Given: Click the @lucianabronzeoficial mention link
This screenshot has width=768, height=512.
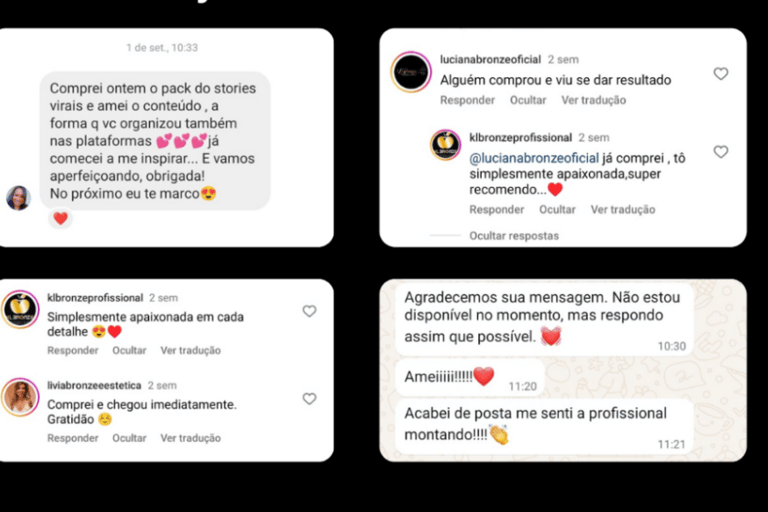Looking at the screenshot, I should pyautogui.click(x=534, y=158).
